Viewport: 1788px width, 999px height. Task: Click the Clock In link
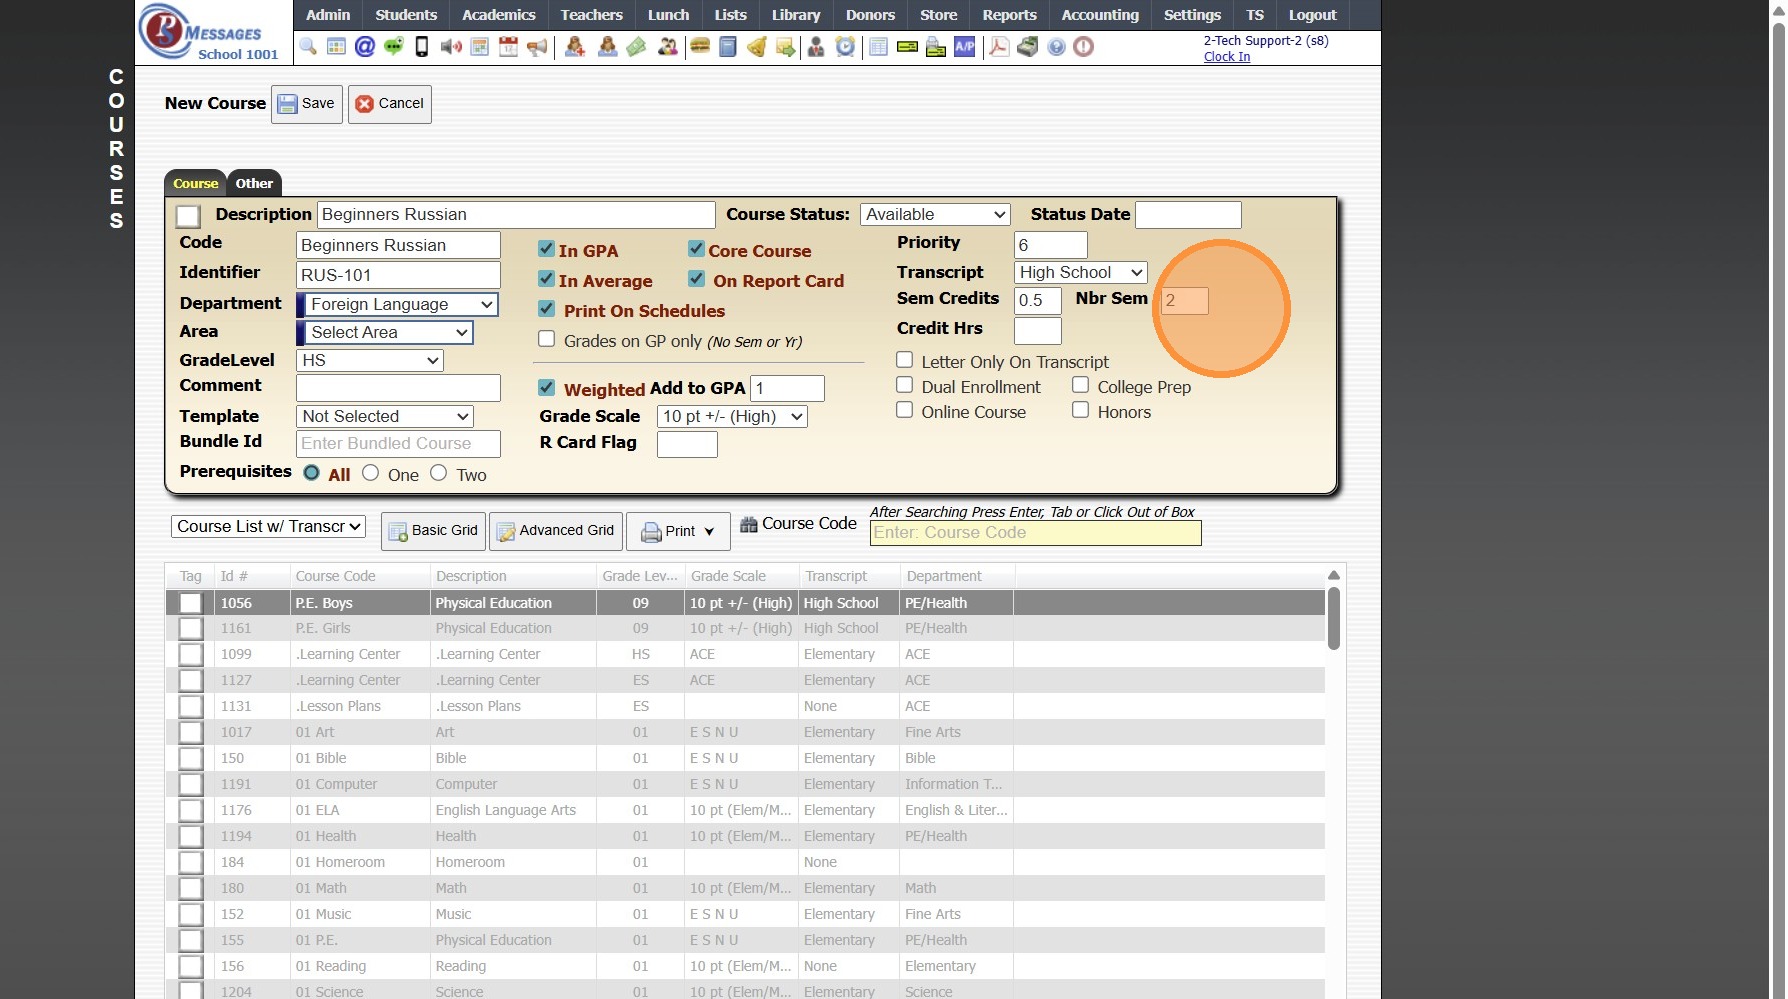(x=1226, y=57)
